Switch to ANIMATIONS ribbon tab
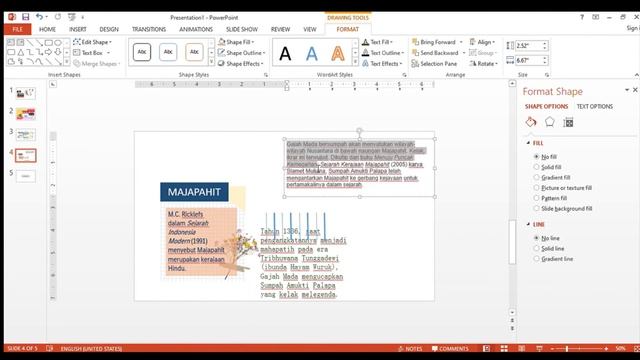Image resolution: width=640 pixels, height=360 pixels. tap(196, 29)
